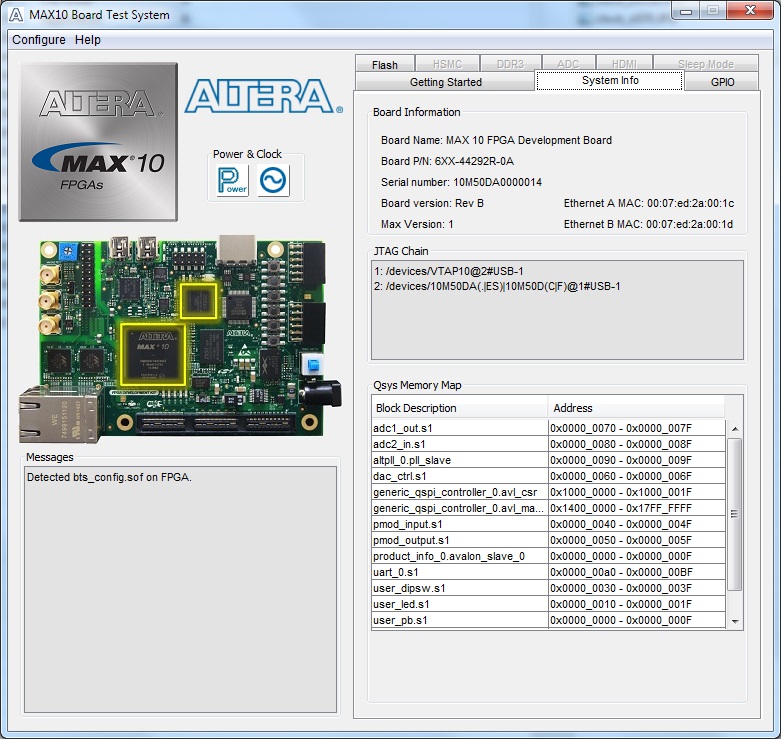Click the Altera MAX 10 FPGAs logo
This screenshot has height=739, width=781.
pyautogui.click(x=98, y=141)
